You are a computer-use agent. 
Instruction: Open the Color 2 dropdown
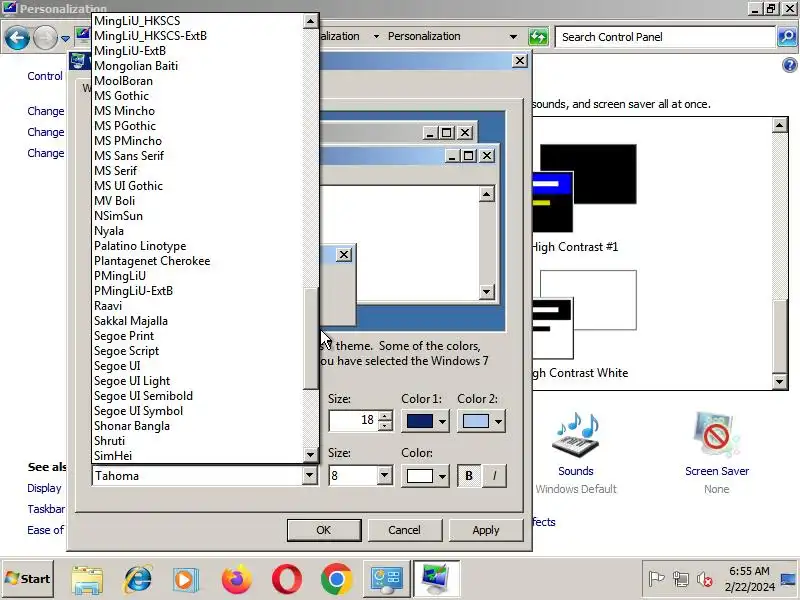(x=498, y=421)
